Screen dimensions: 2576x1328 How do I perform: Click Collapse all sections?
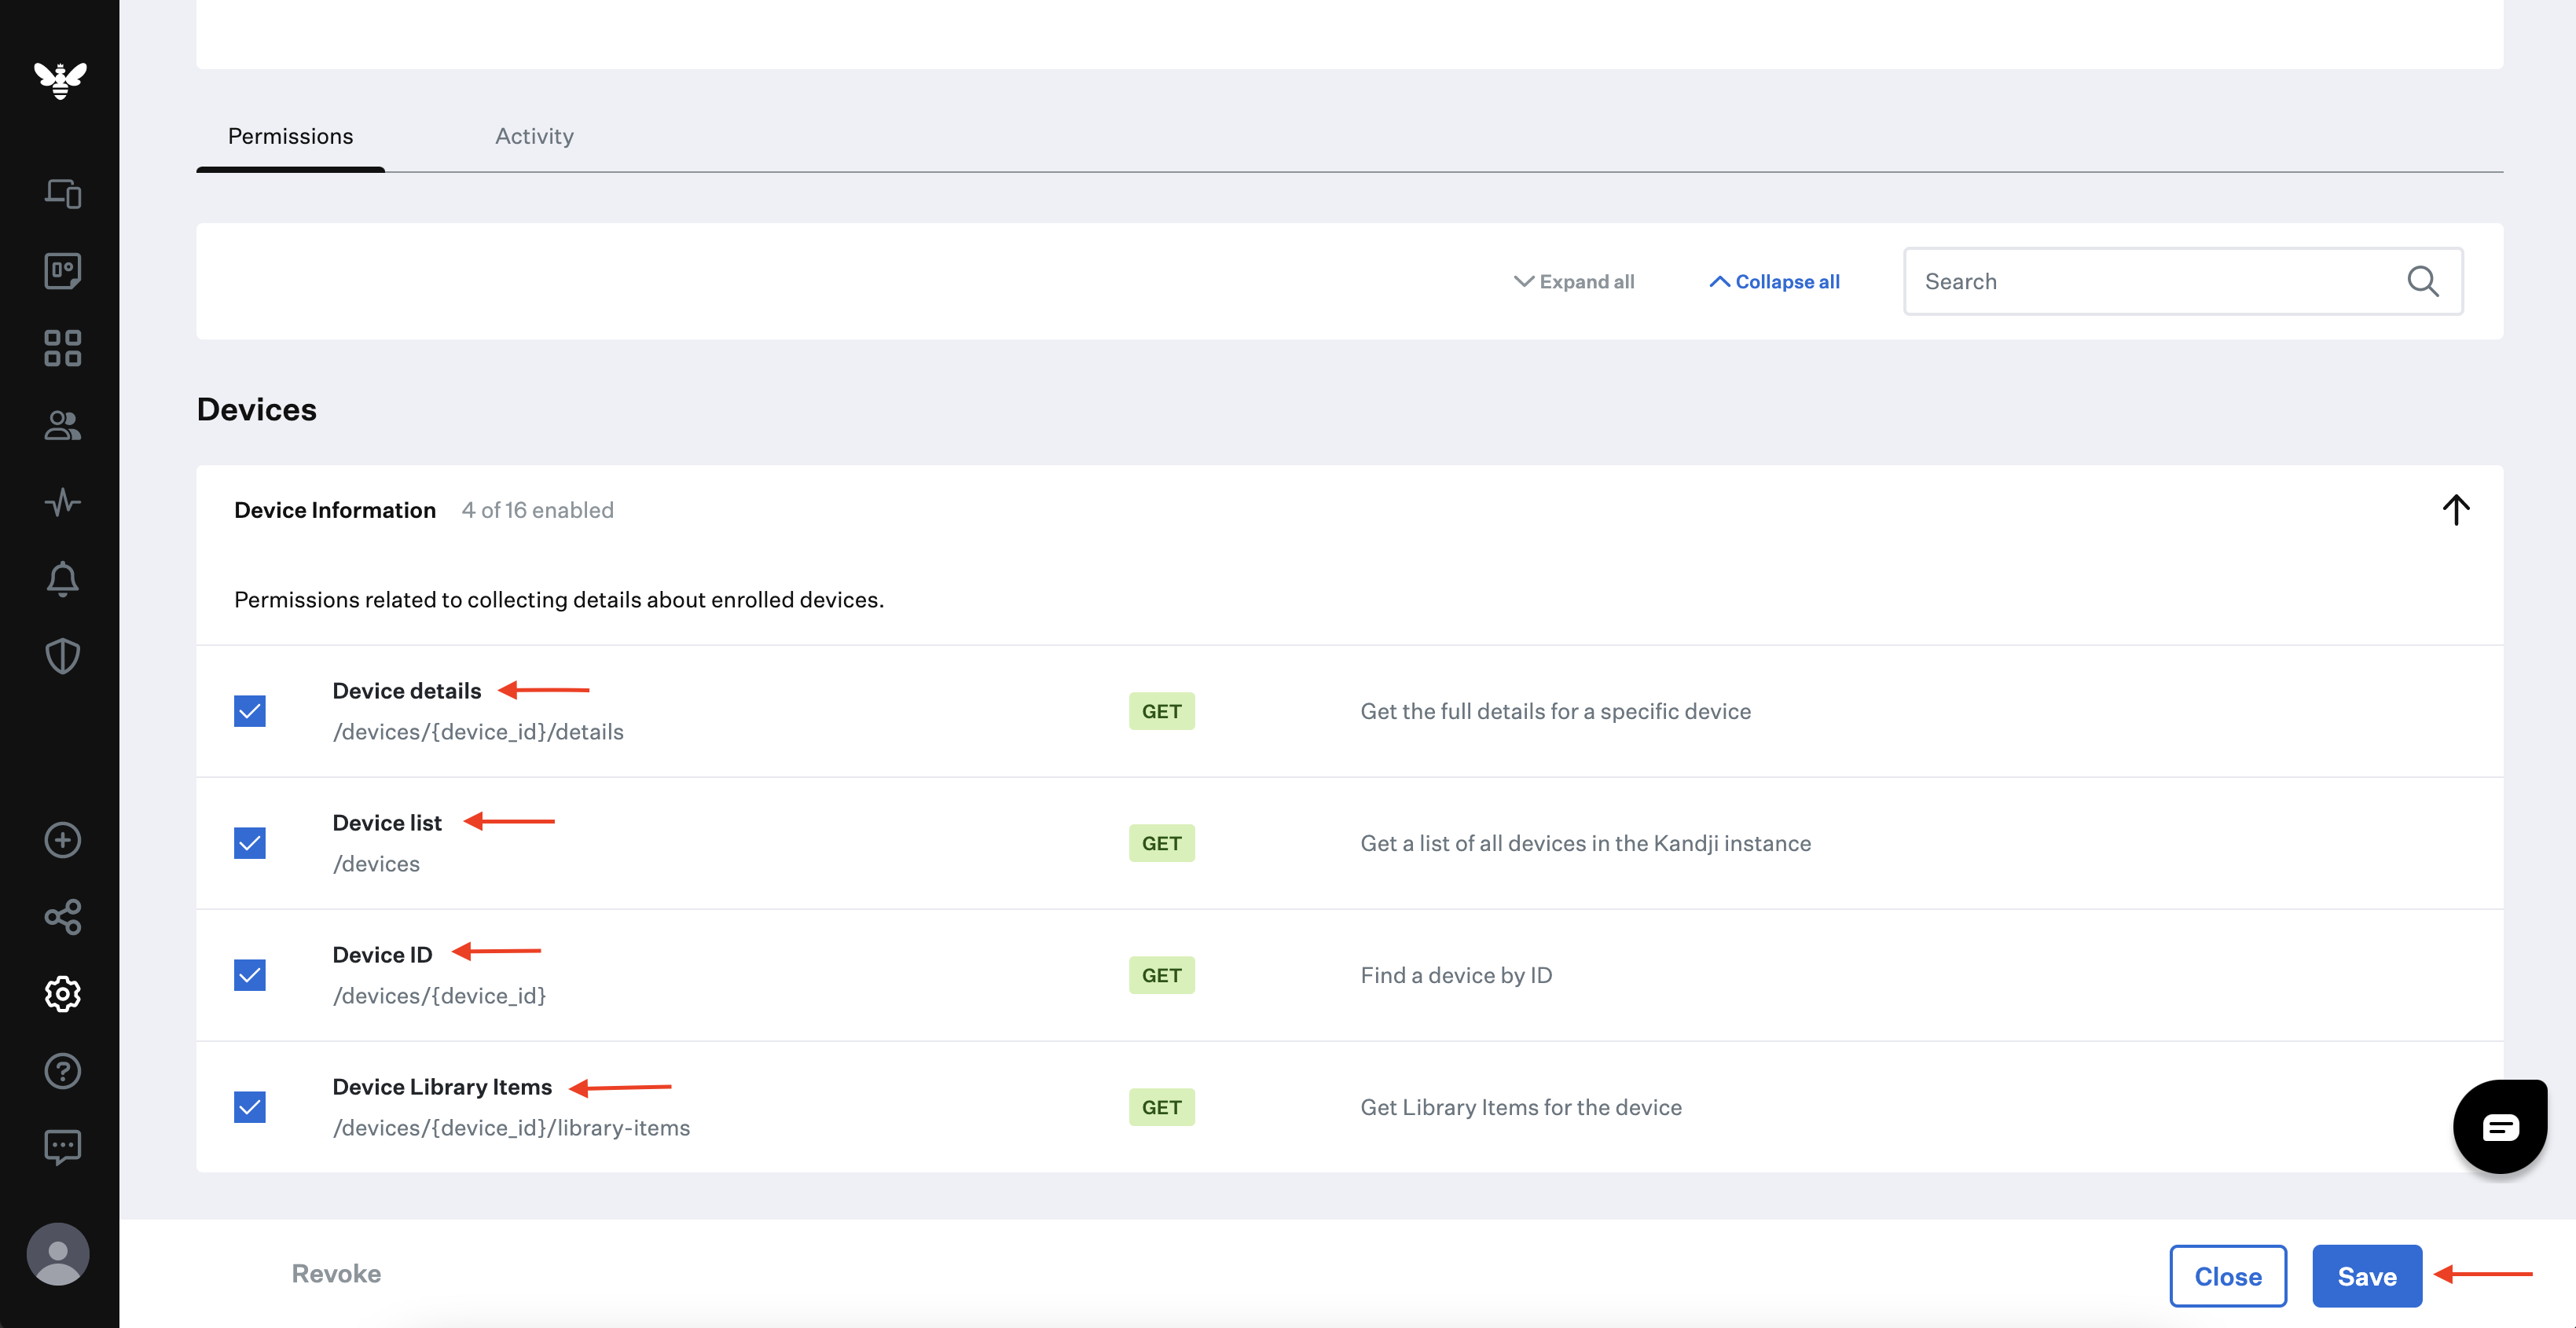click(x=1774, y=281)
